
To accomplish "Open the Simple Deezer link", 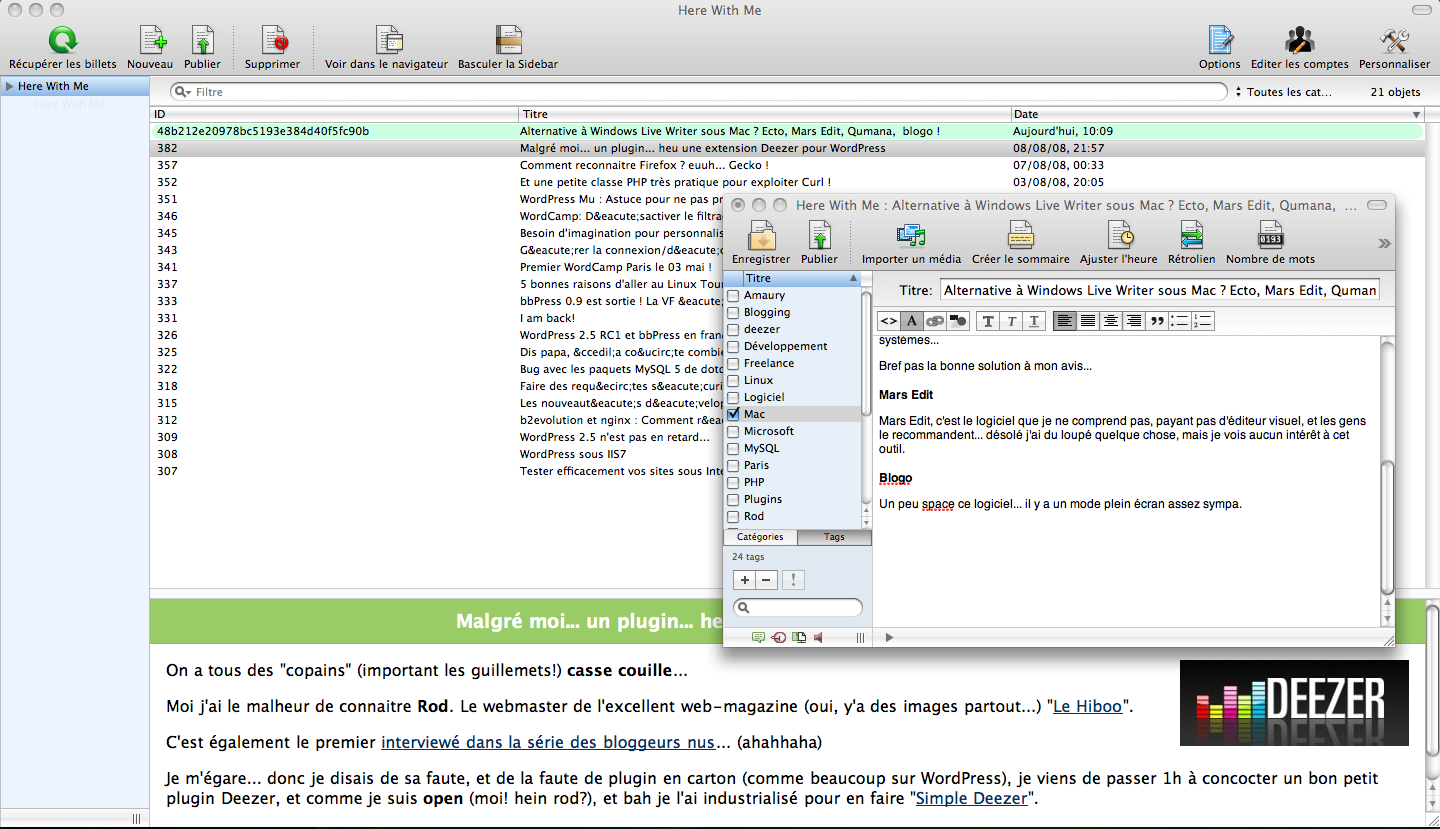I will pyautogui.click(x=971, y=798).
